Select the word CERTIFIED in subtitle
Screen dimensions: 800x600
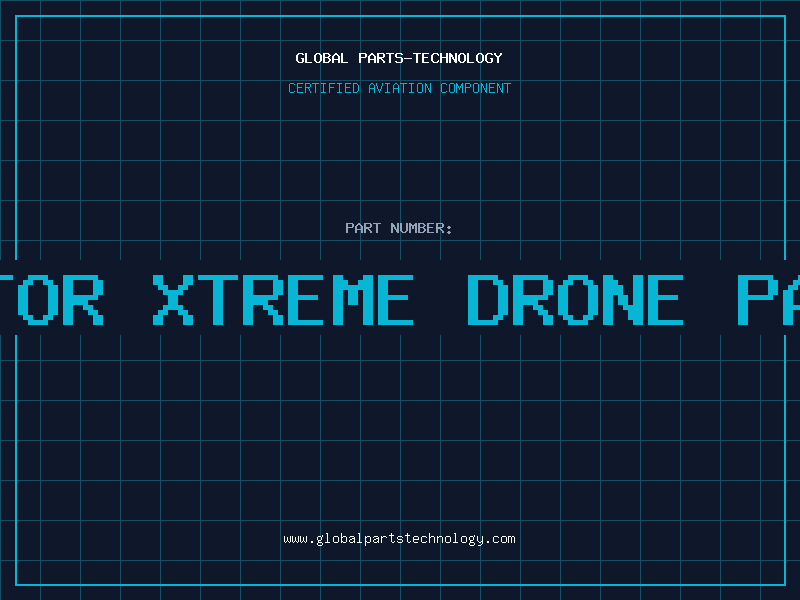(324, 88)
